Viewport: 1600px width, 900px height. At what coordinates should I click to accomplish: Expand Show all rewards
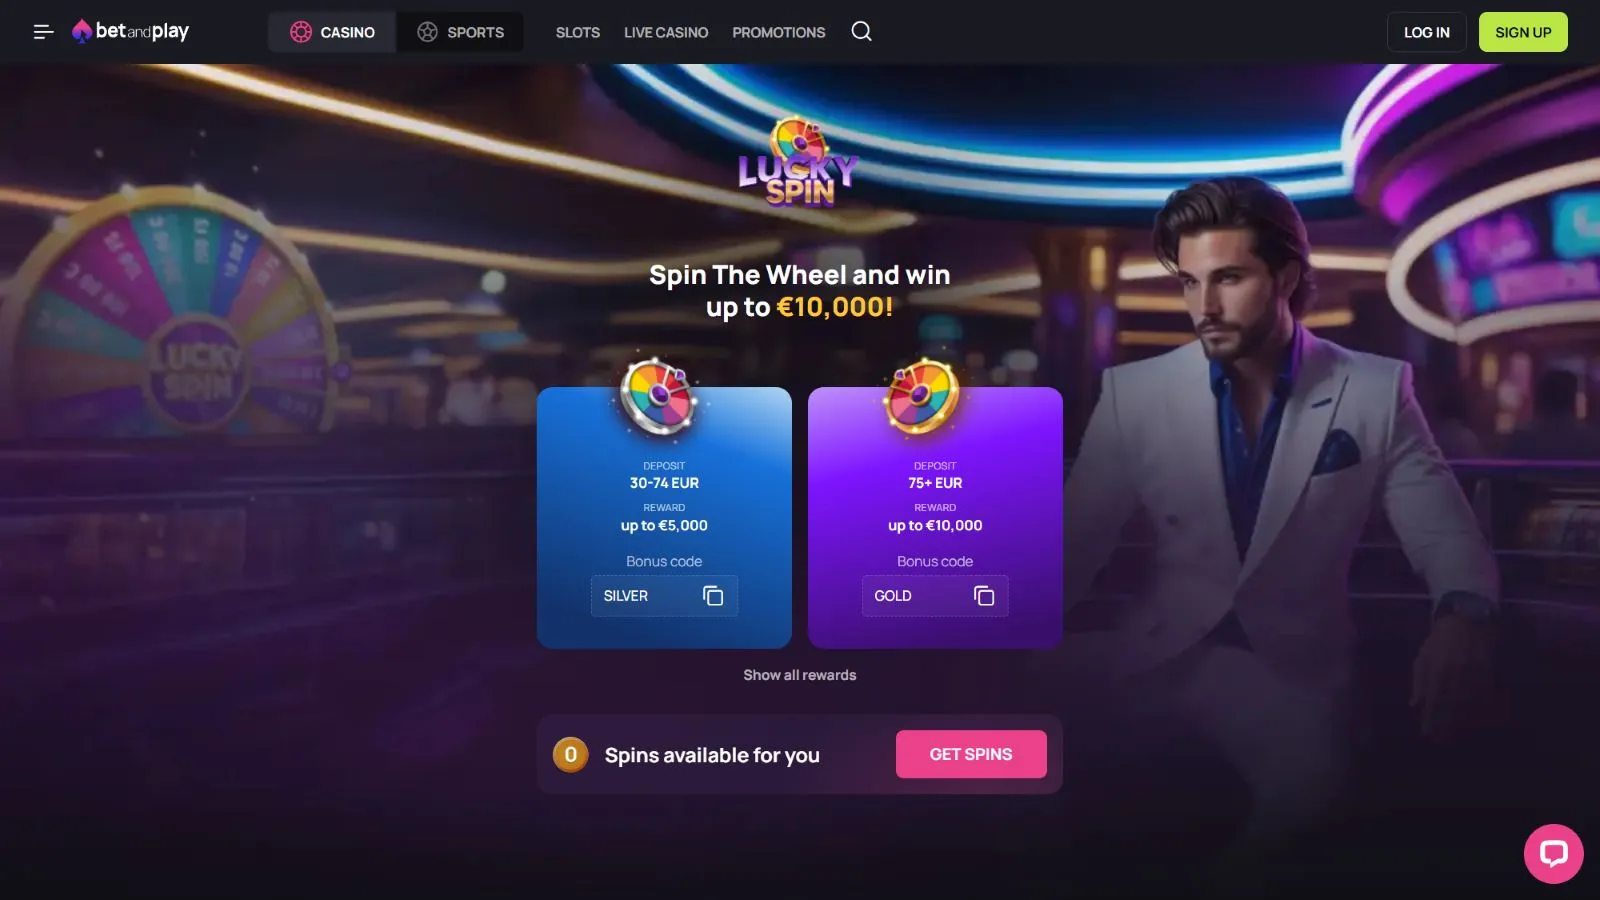[x=800, y=675]
